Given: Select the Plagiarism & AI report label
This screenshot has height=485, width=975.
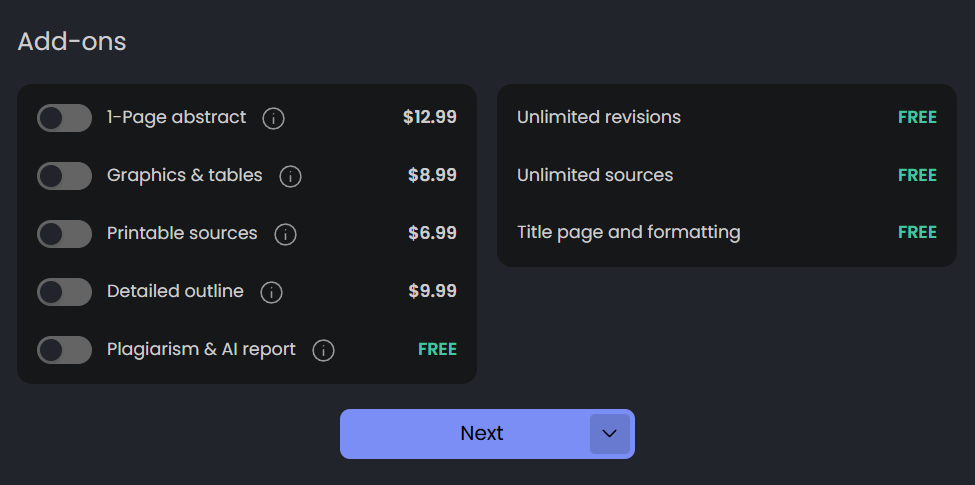Looking at the screenshot, I should tap(201, 349).
